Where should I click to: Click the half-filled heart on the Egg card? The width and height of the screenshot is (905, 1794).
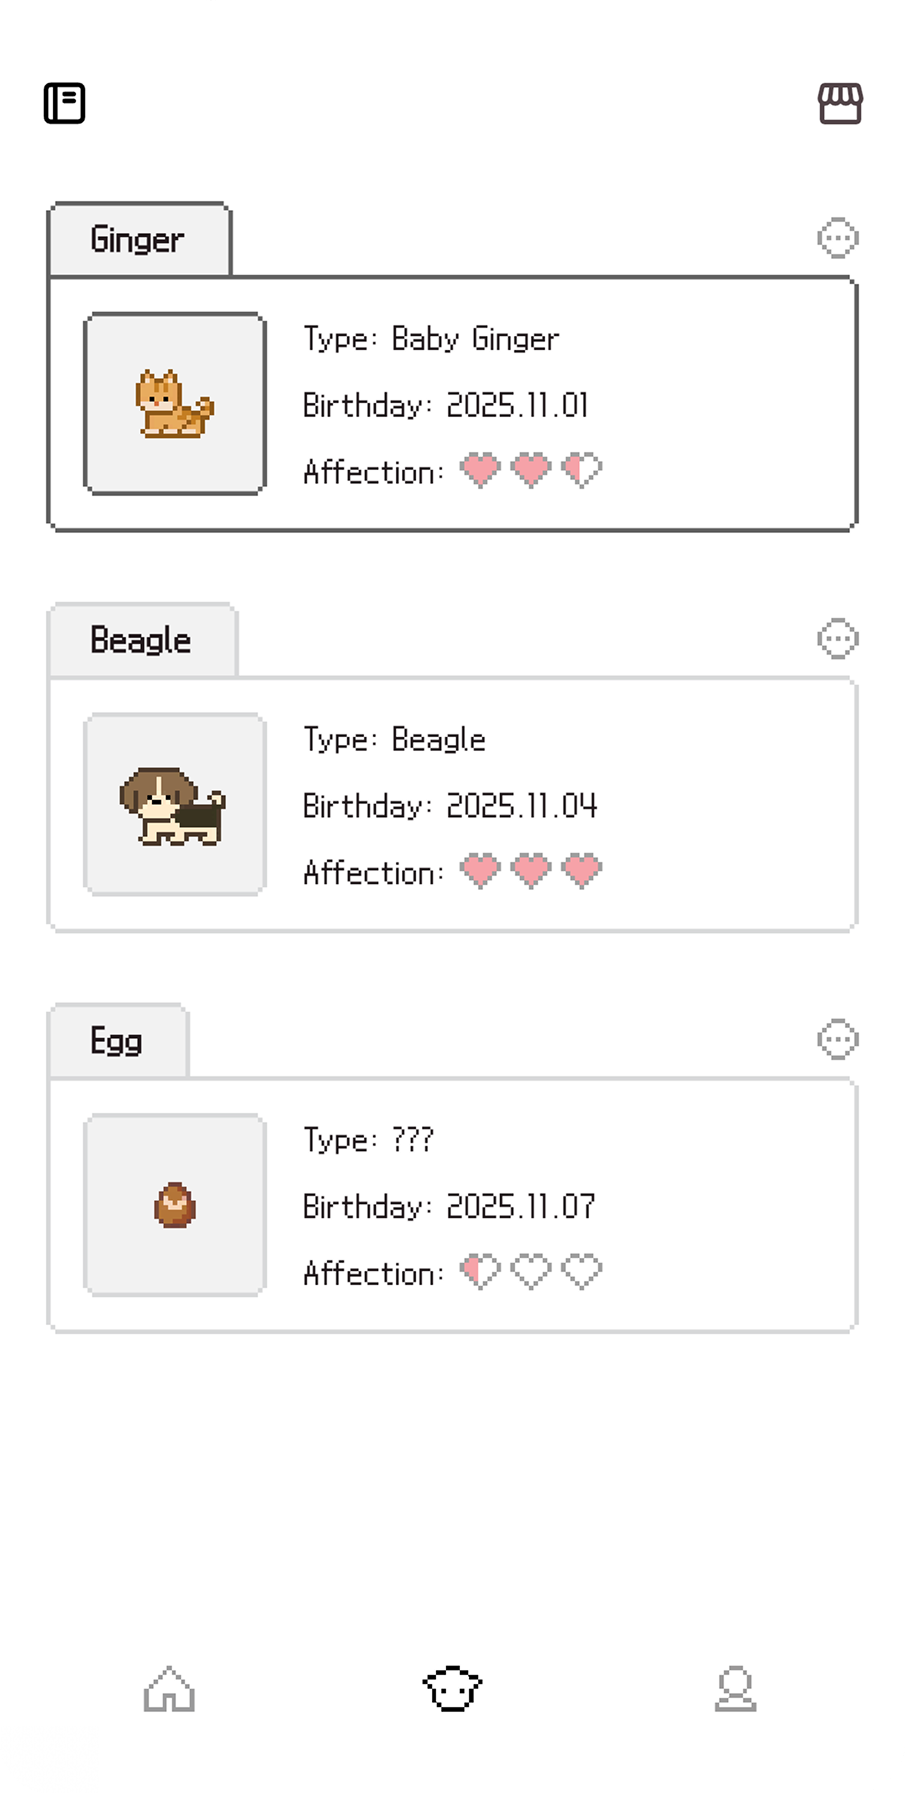pos(481,1270)
